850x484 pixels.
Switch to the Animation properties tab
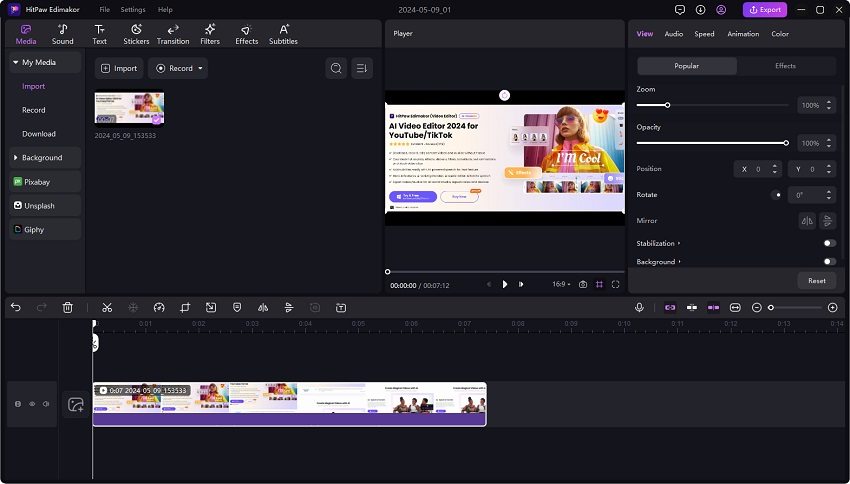[743, 34]
